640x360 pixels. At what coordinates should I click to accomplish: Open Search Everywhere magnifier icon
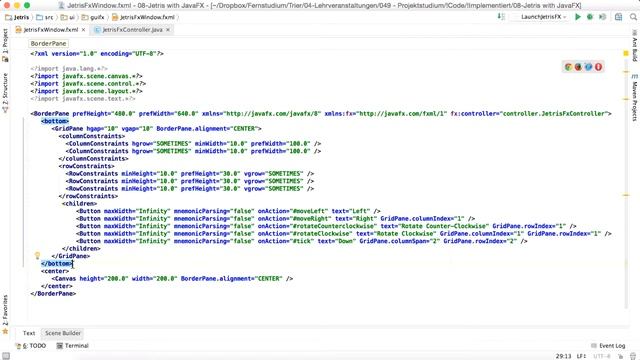click(x=633, y=17)
